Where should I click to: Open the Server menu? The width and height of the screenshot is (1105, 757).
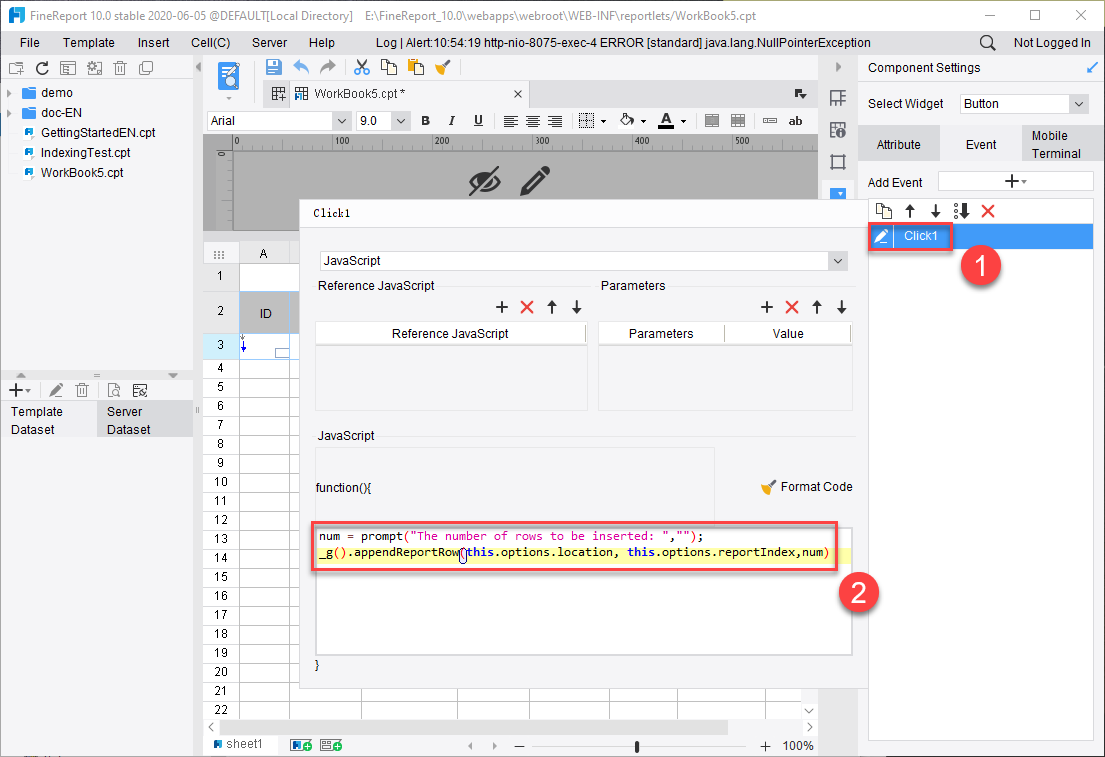pos(269,43)
